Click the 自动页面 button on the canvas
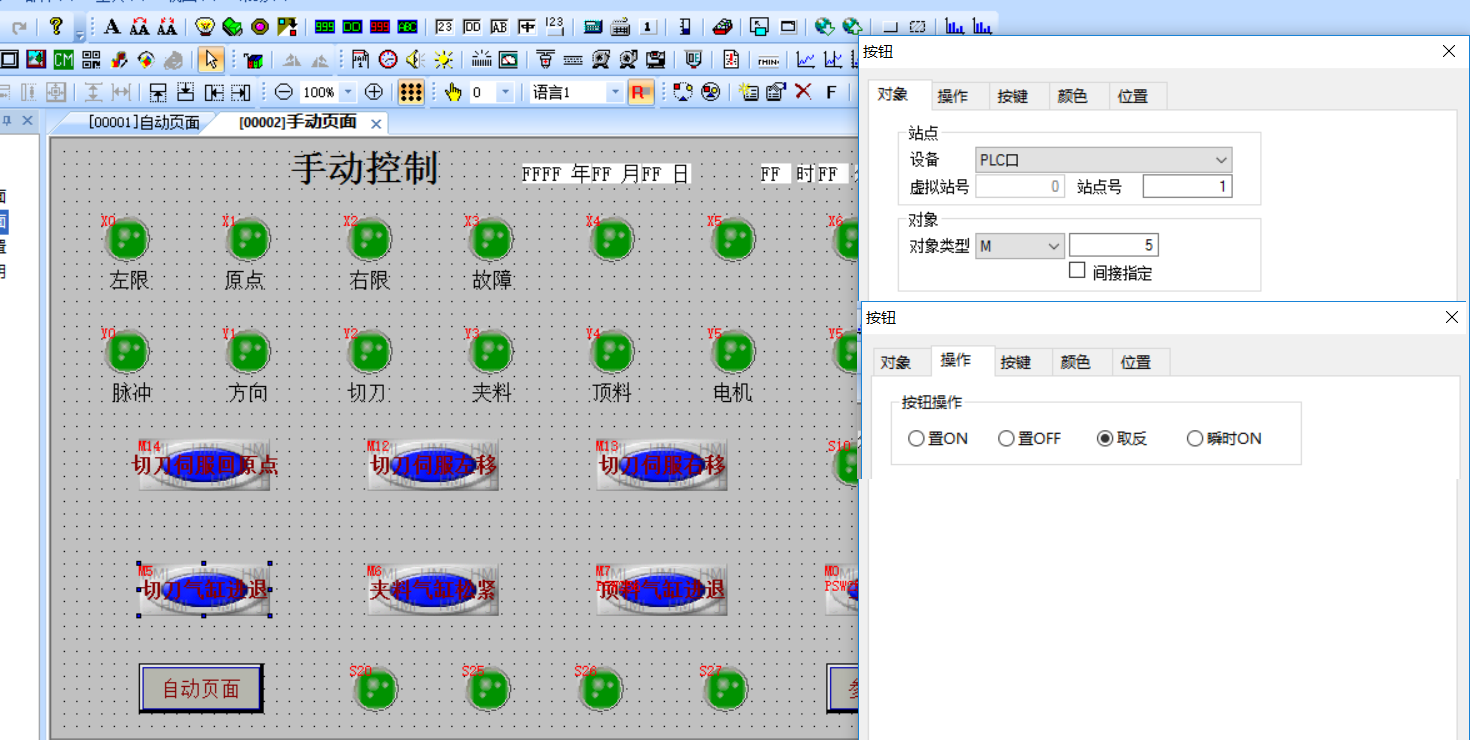This screenshot has height=740, width=1470. click(201, 688)
